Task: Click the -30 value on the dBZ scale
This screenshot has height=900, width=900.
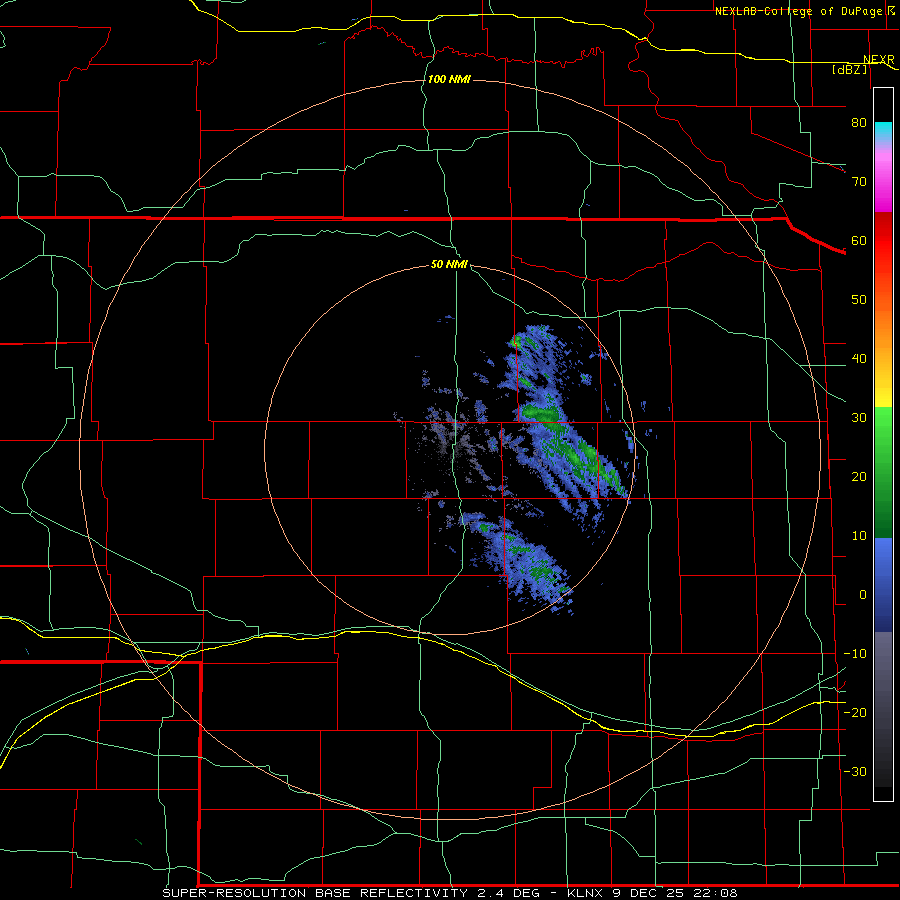Action: [855, 772]
